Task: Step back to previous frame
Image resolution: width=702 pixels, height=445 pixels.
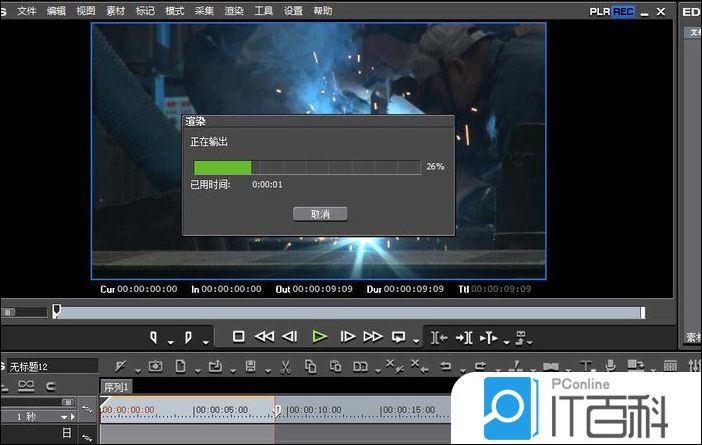Action: [290, 337]
